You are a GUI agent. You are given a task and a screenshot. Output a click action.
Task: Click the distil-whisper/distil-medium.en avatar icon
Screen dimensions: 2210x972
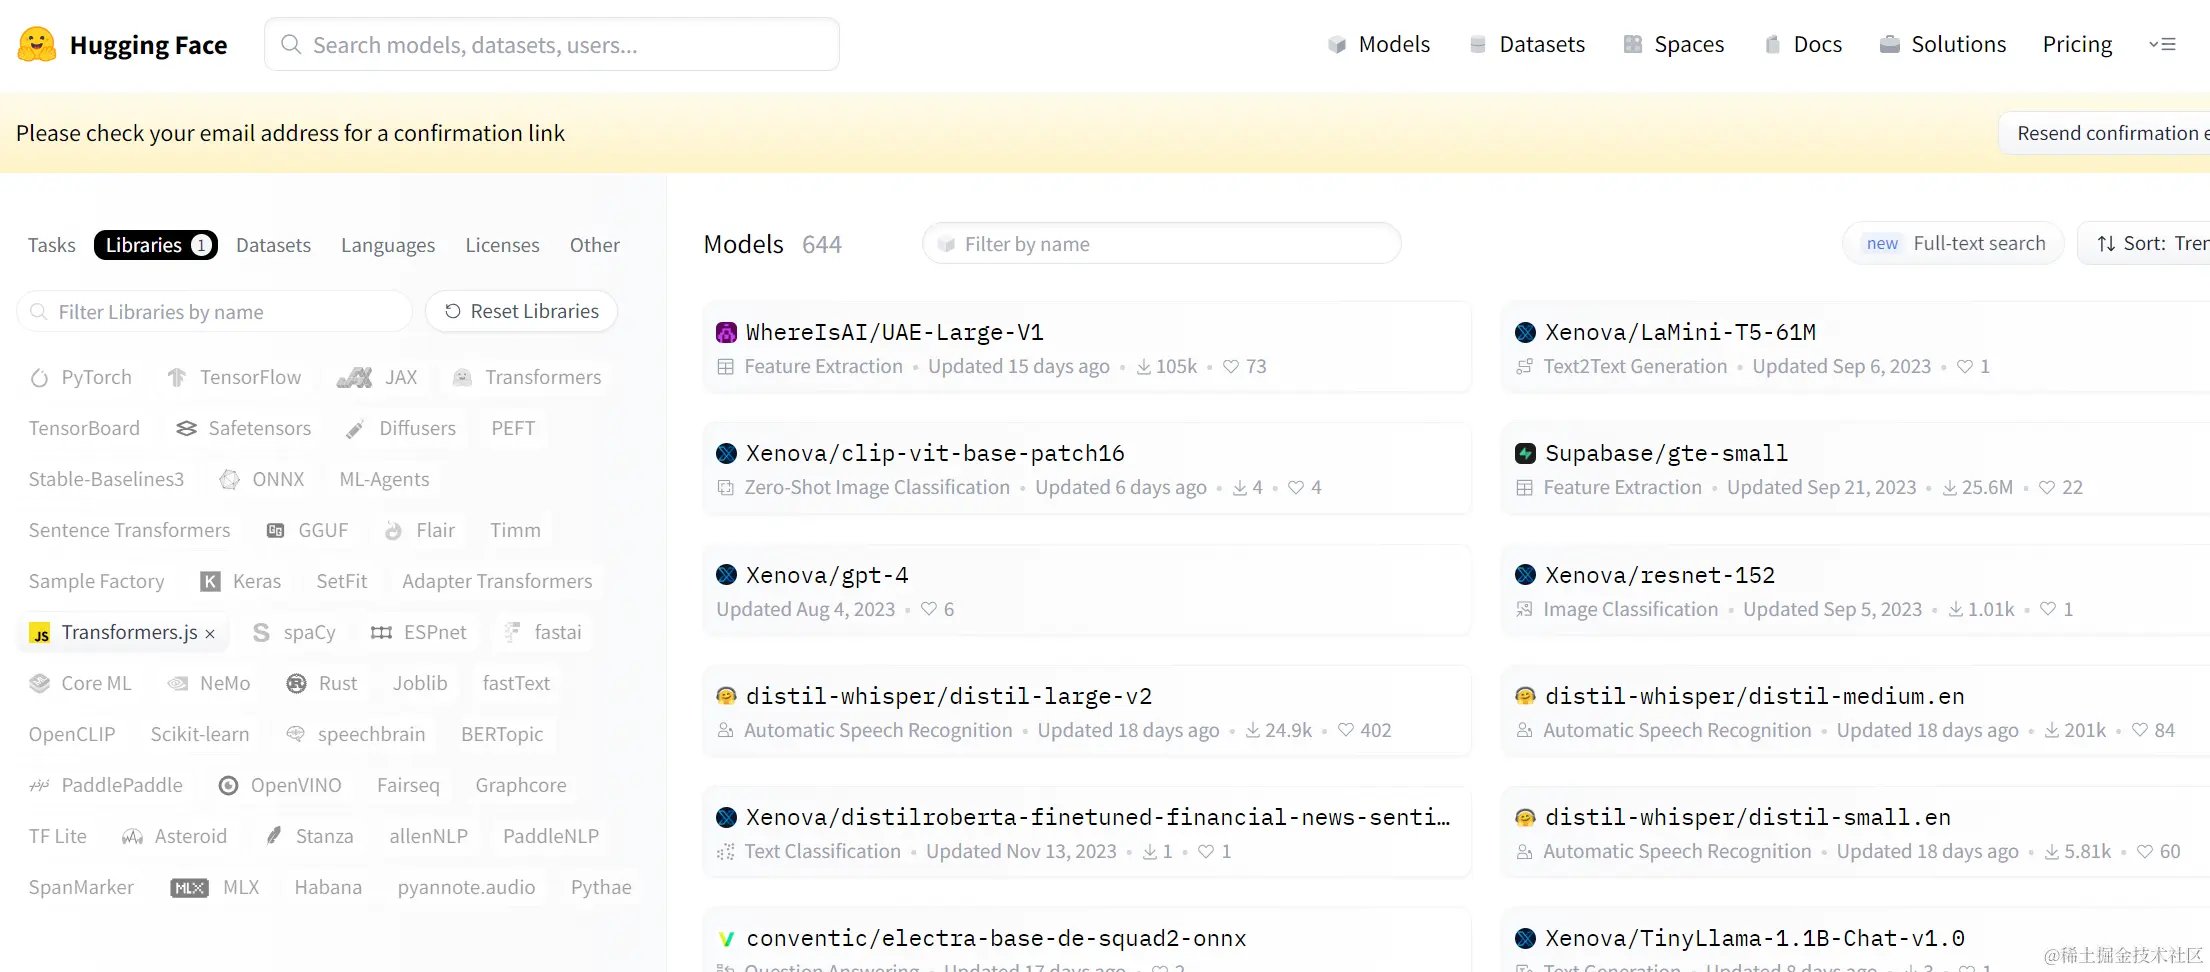[x=1525, y=696]
